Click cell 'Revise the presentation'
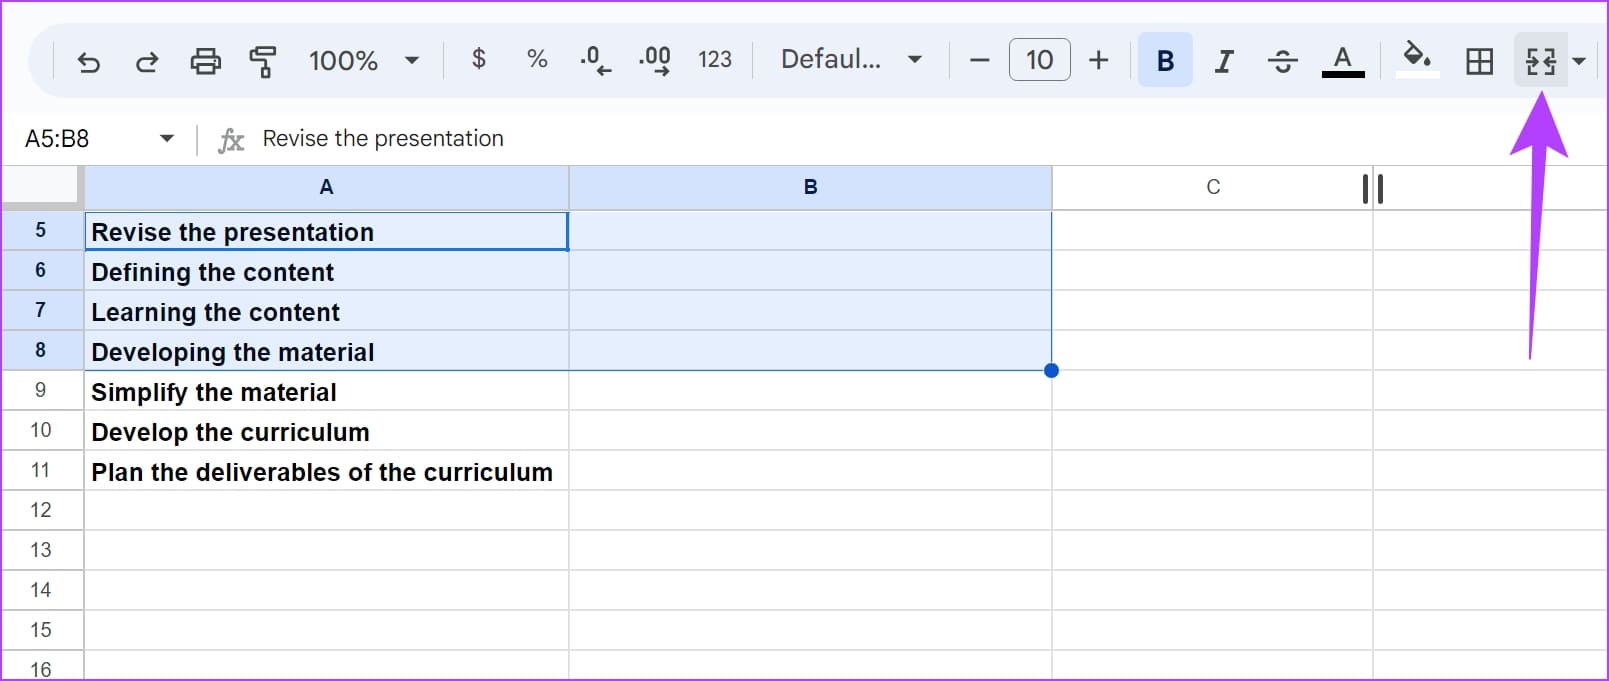 pyautogui.click(x=326, y=231)
